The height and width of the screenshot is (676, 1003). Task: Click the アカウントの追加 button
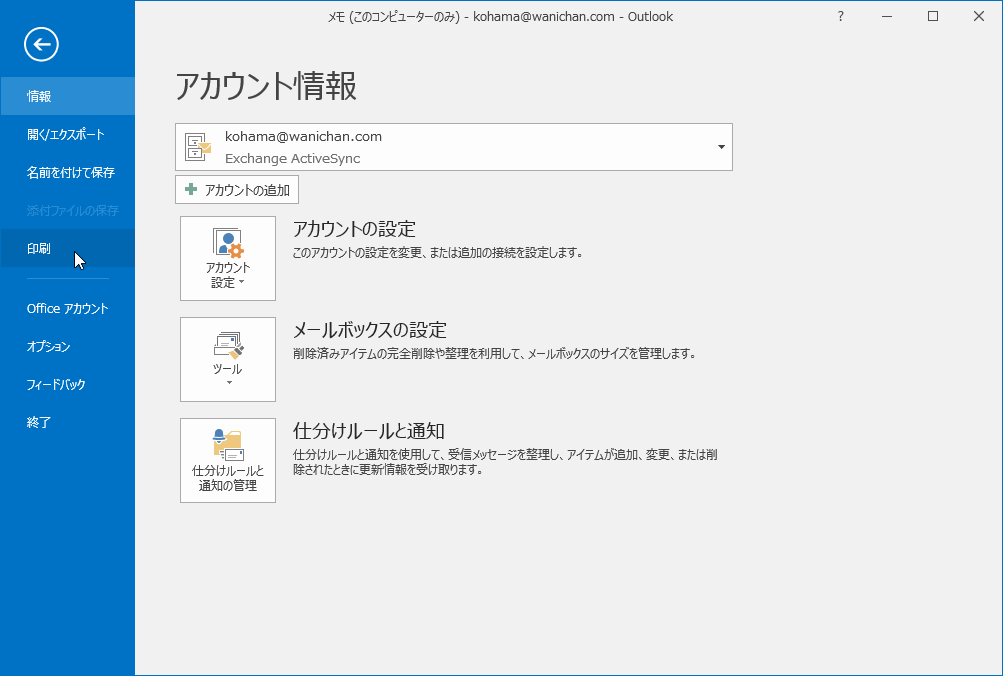(x=237, y=190)
